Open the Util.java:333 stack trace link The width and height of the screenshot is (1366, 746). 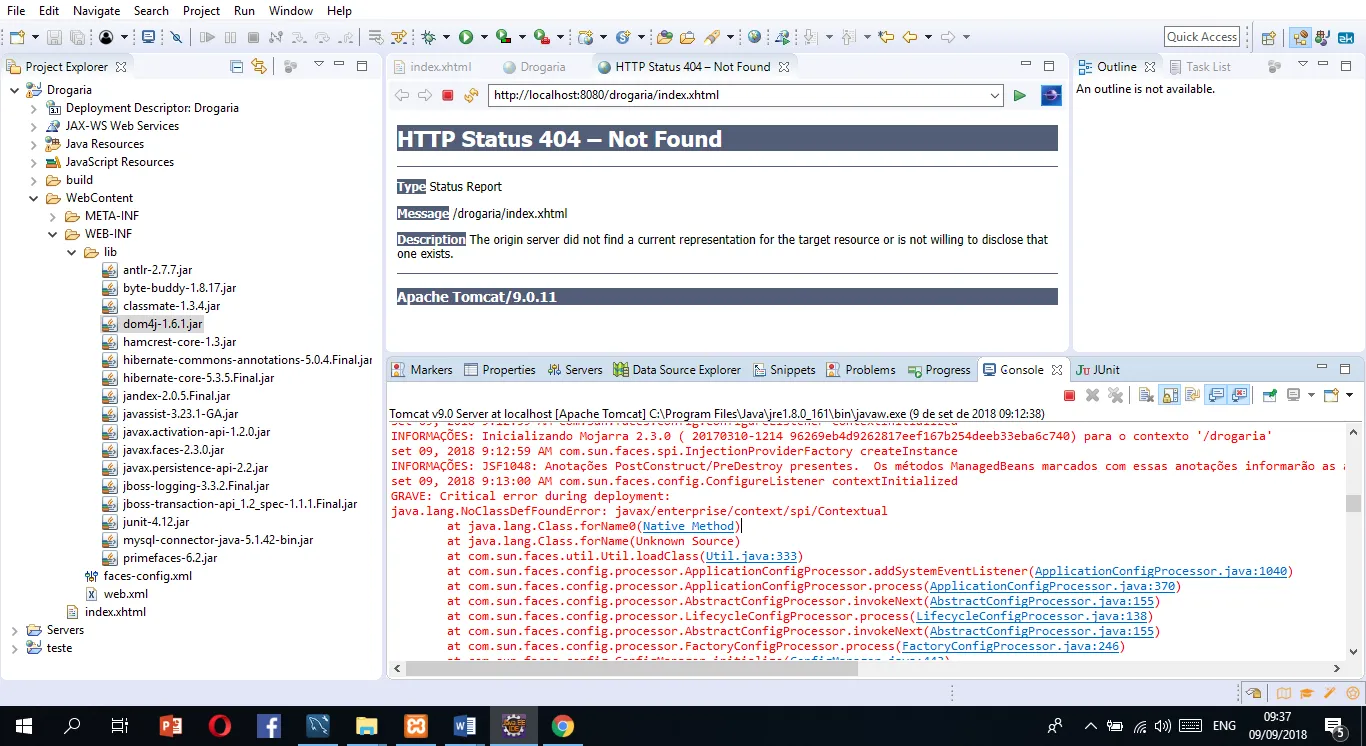[750, 556]
